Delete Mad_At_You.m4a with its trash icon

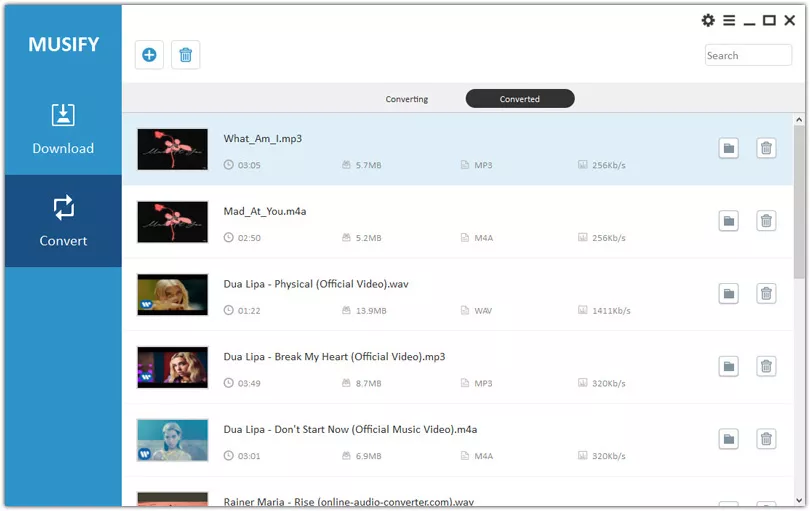click(766, 221)
